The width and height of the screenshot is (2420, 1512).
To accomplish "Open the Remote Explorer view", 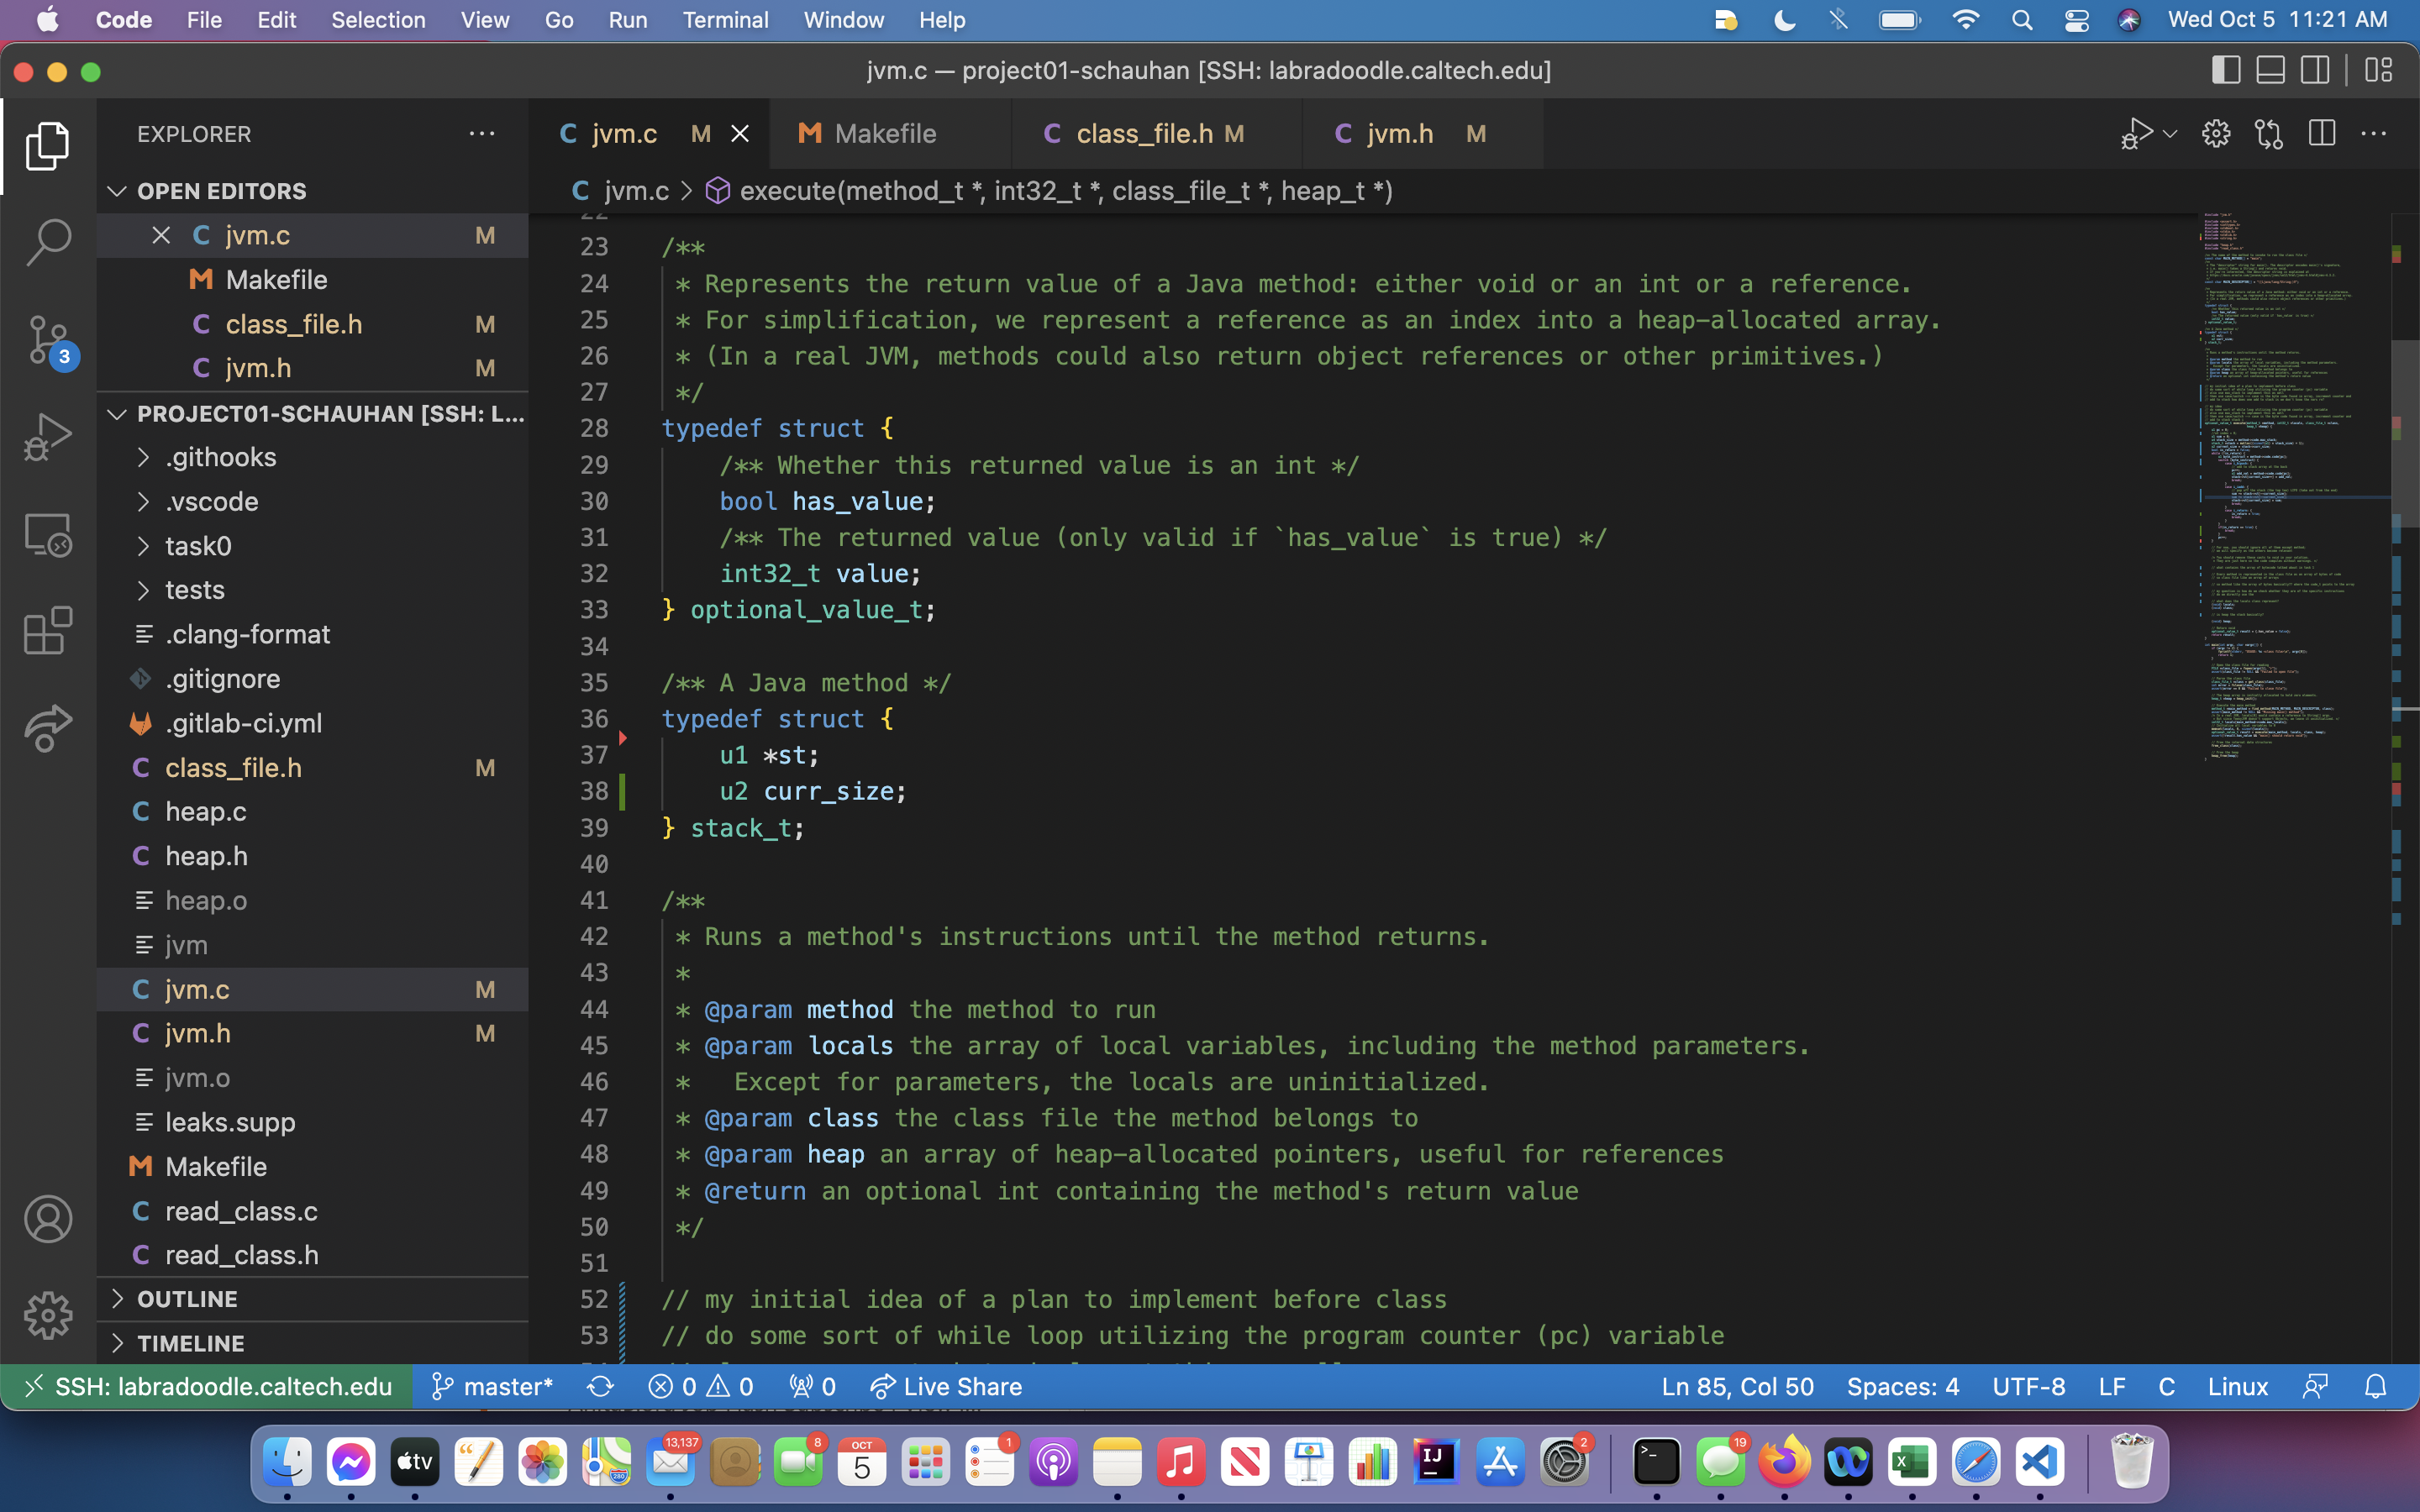I will 47,534.
